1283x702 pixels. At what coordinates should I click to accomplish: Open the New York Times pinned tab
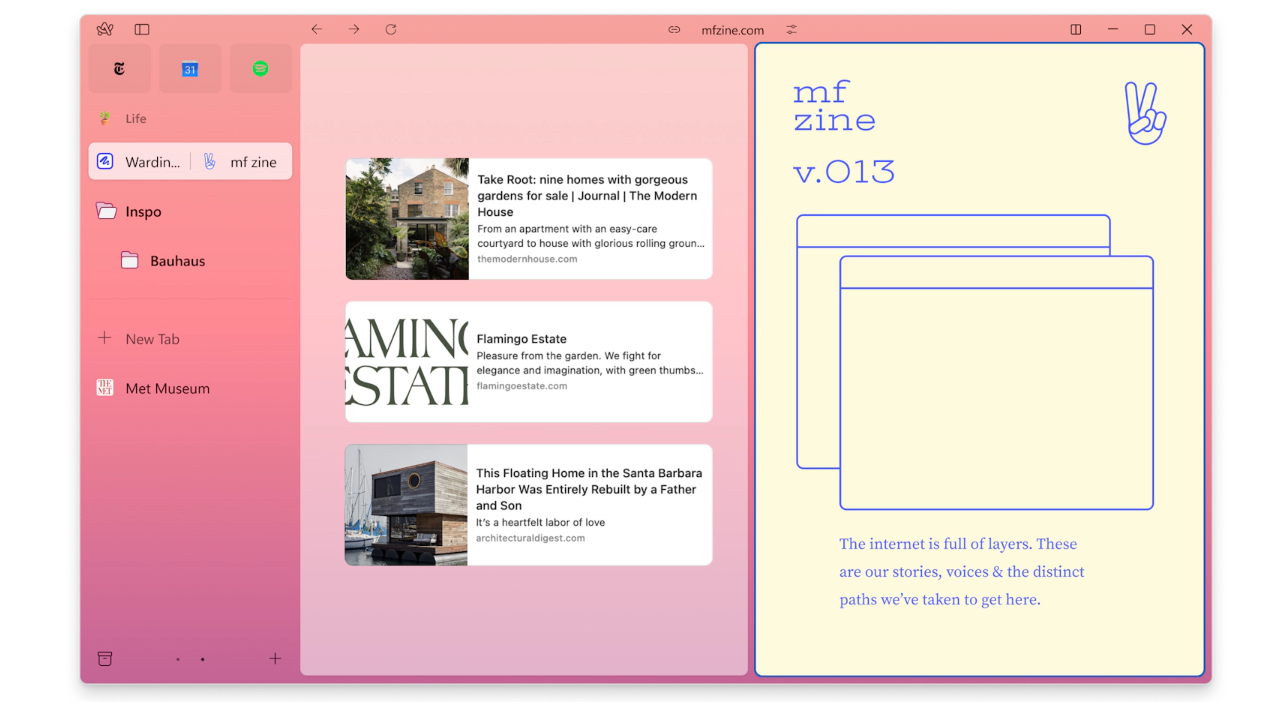click(x=120, y=69)
